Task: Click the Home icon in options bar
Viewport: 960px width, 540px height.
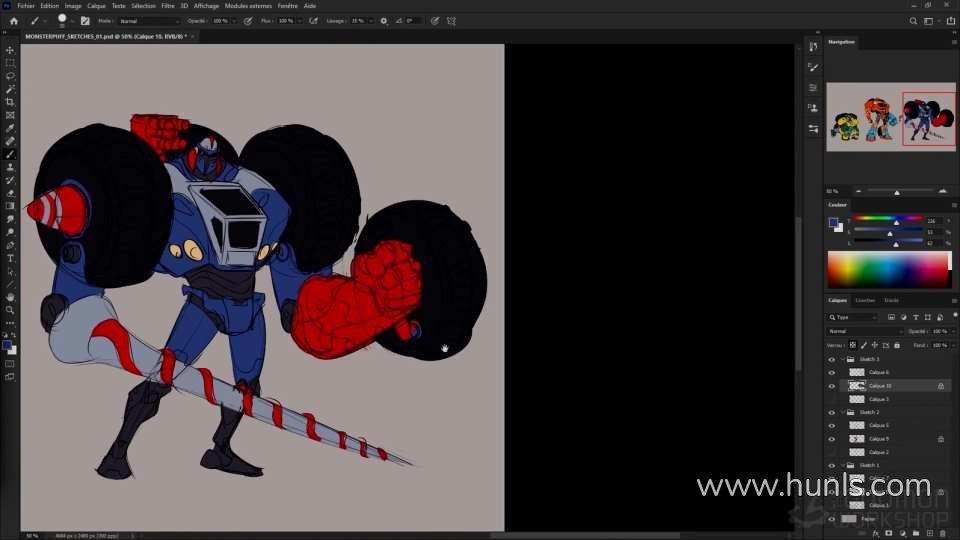Action: [x=13, y=21]
